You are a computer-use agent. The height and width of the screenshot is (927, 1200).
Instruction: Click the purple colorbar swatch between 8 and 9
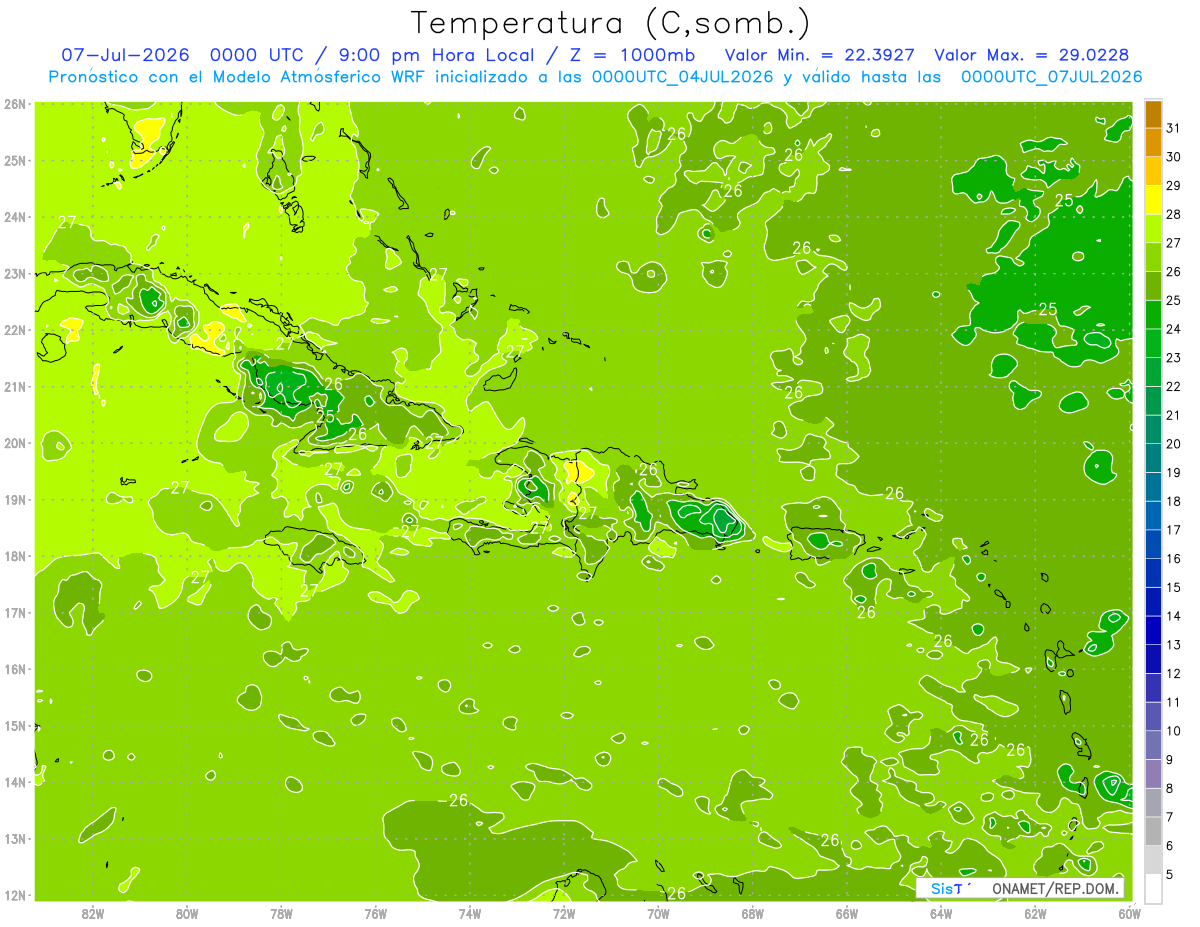tap(1153, 774)
